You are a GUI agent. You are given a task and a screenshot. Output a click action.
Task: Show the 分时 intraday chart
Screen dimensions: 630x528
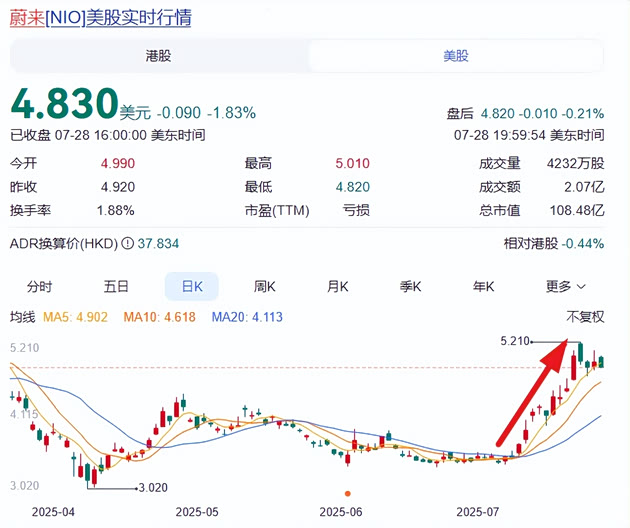point(40,287)
